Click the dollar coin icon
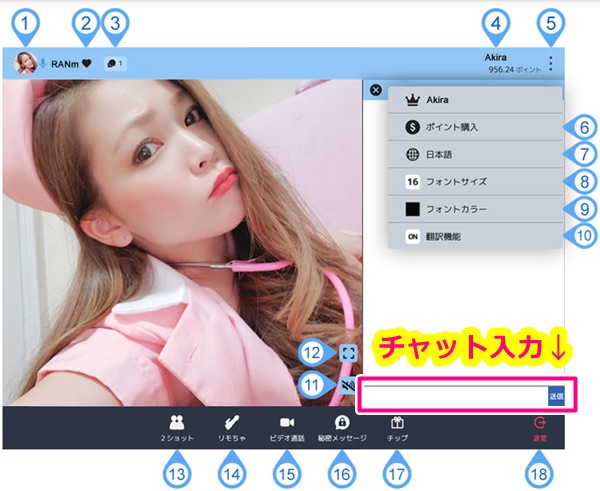The image size is (600, 491). (412, 127)
